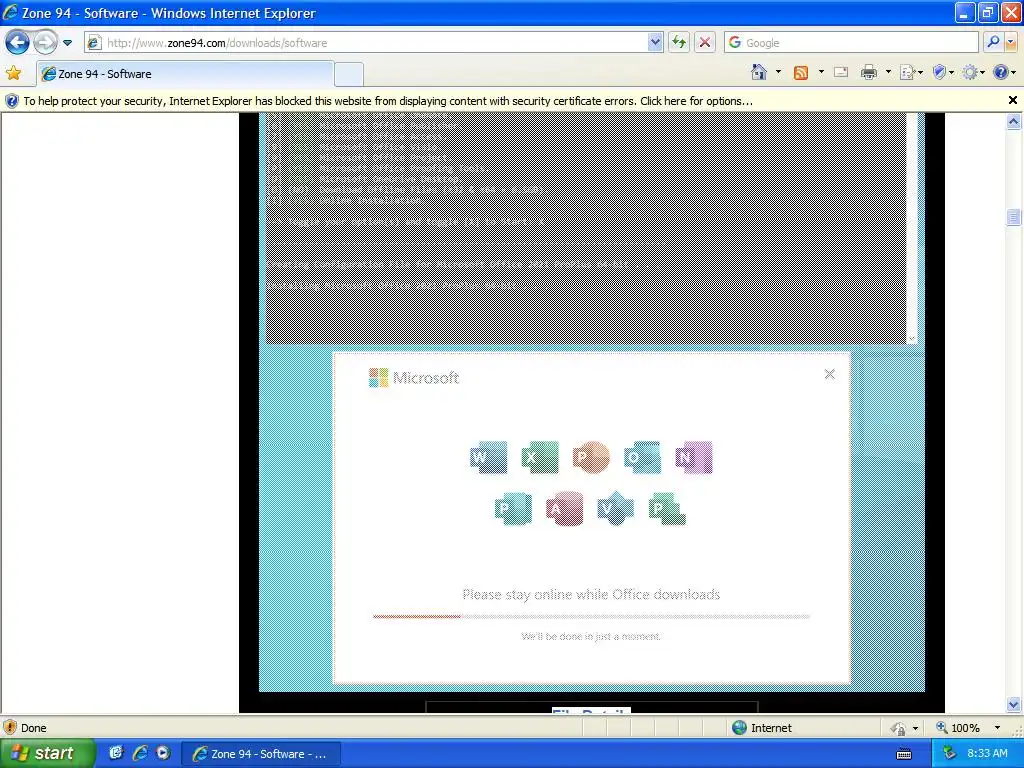Click the Outlook icon in installer image
This screenshot has height=768, width=1024.
tap(642, 456)
